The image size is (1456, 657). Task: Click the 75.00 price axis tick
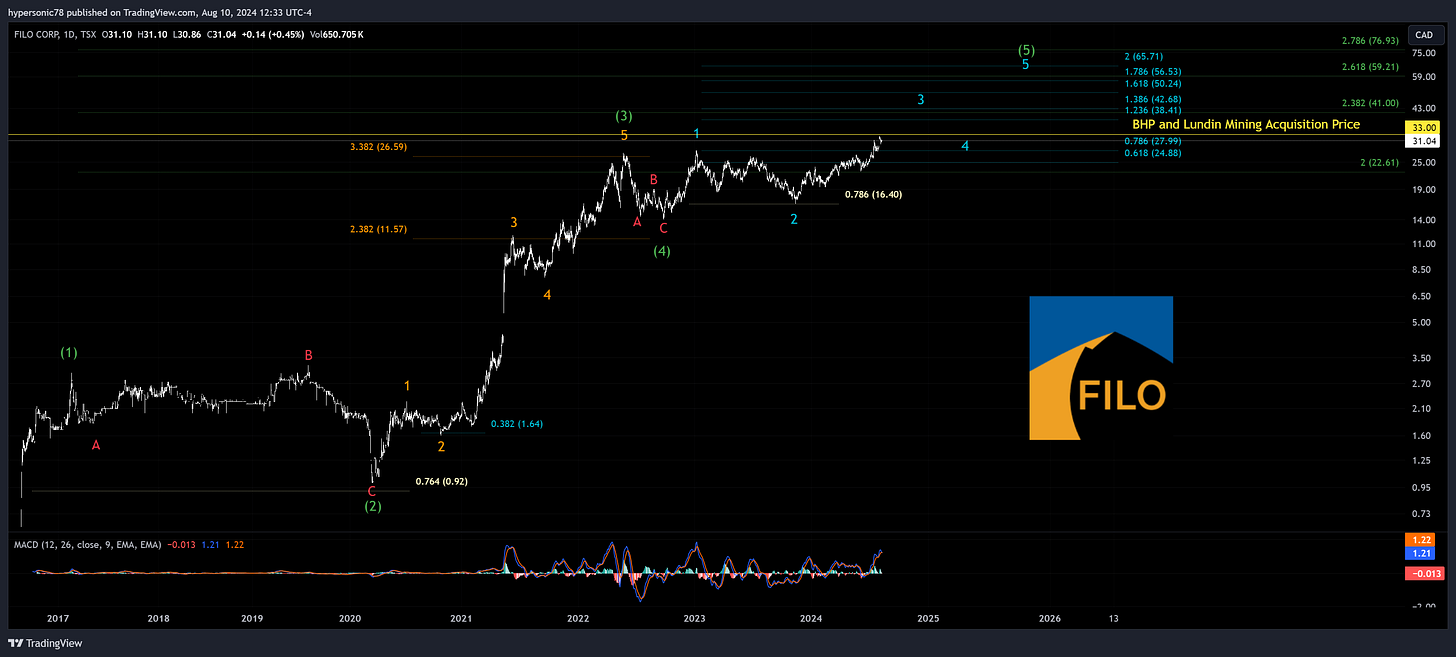coord(1426,54)
